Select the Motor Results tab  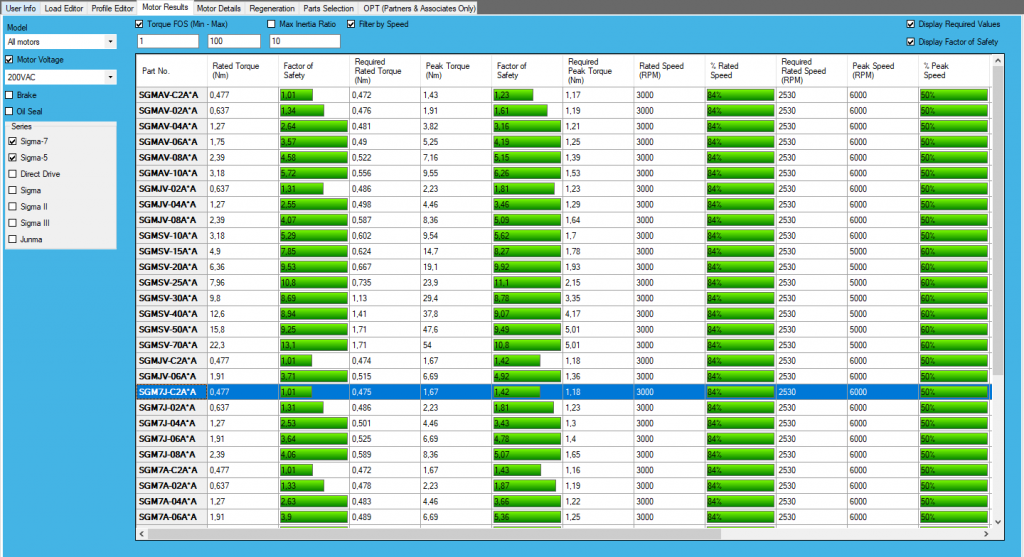pyautogui.click(x=165, y=7)
